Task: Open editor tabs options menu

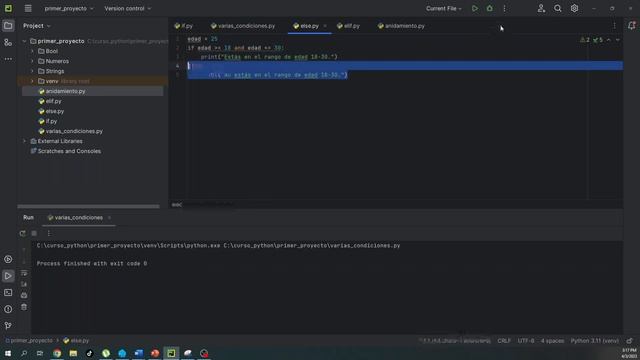Action: click(614, 26)
